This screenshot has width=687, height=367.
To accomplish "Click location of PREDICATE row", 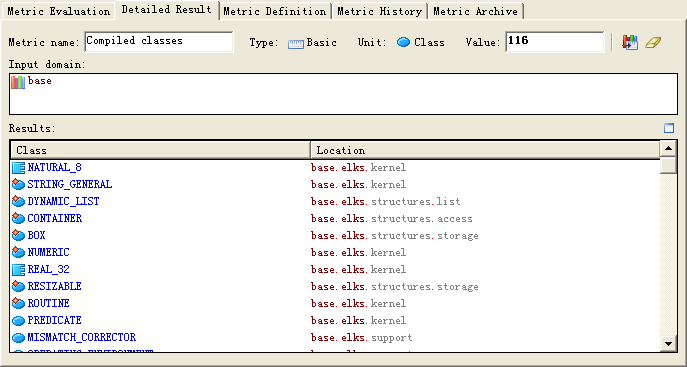I will coord(358,321).
